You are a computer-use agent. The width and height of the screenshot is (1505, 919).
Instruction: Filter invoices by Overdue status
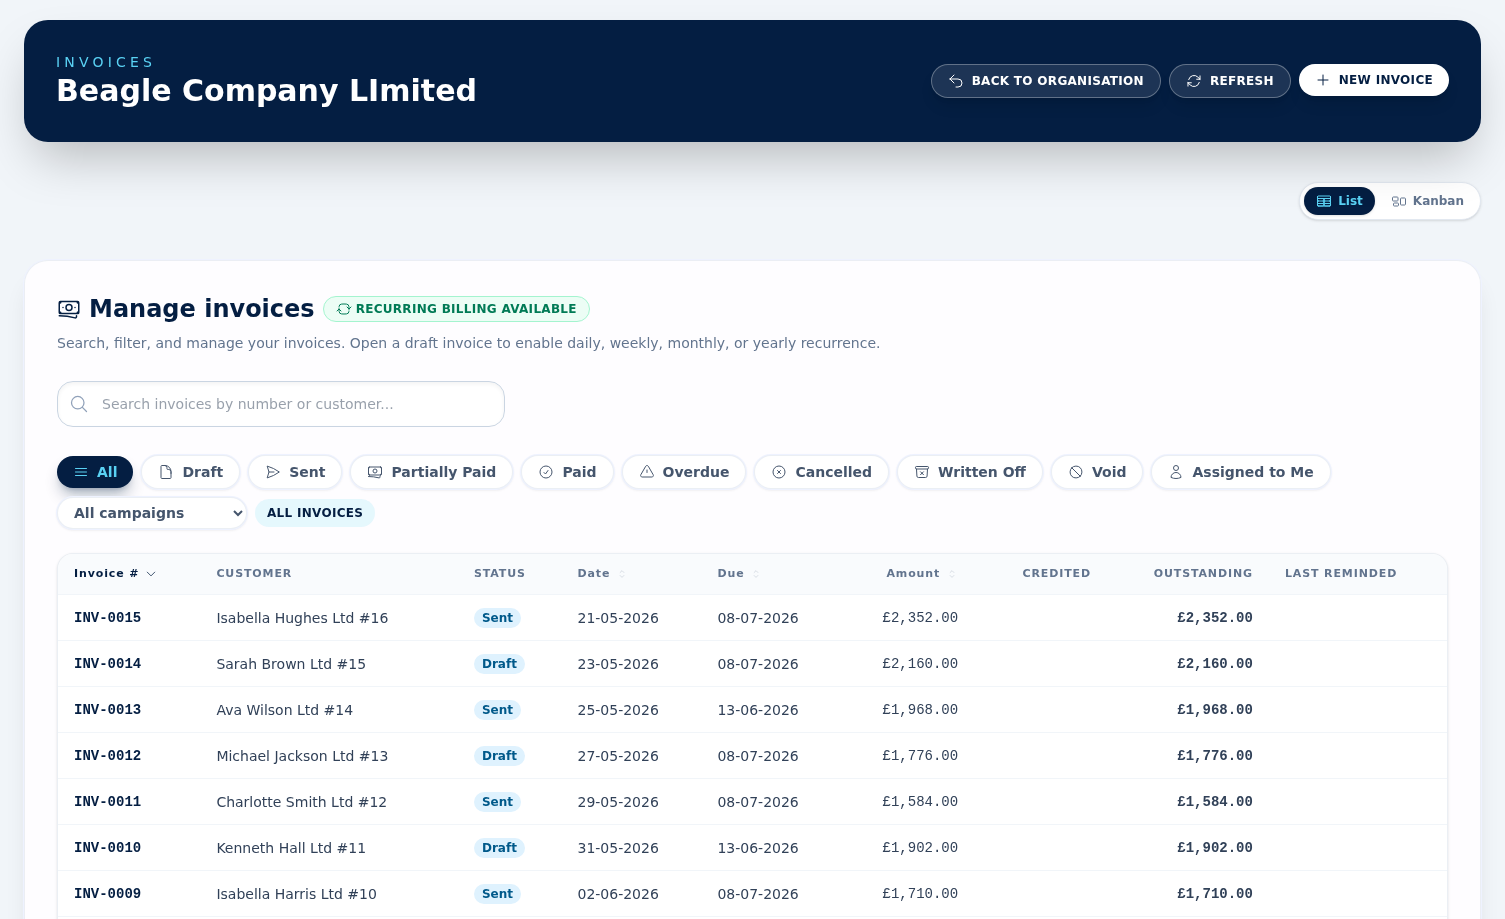(x=684, y=472)
